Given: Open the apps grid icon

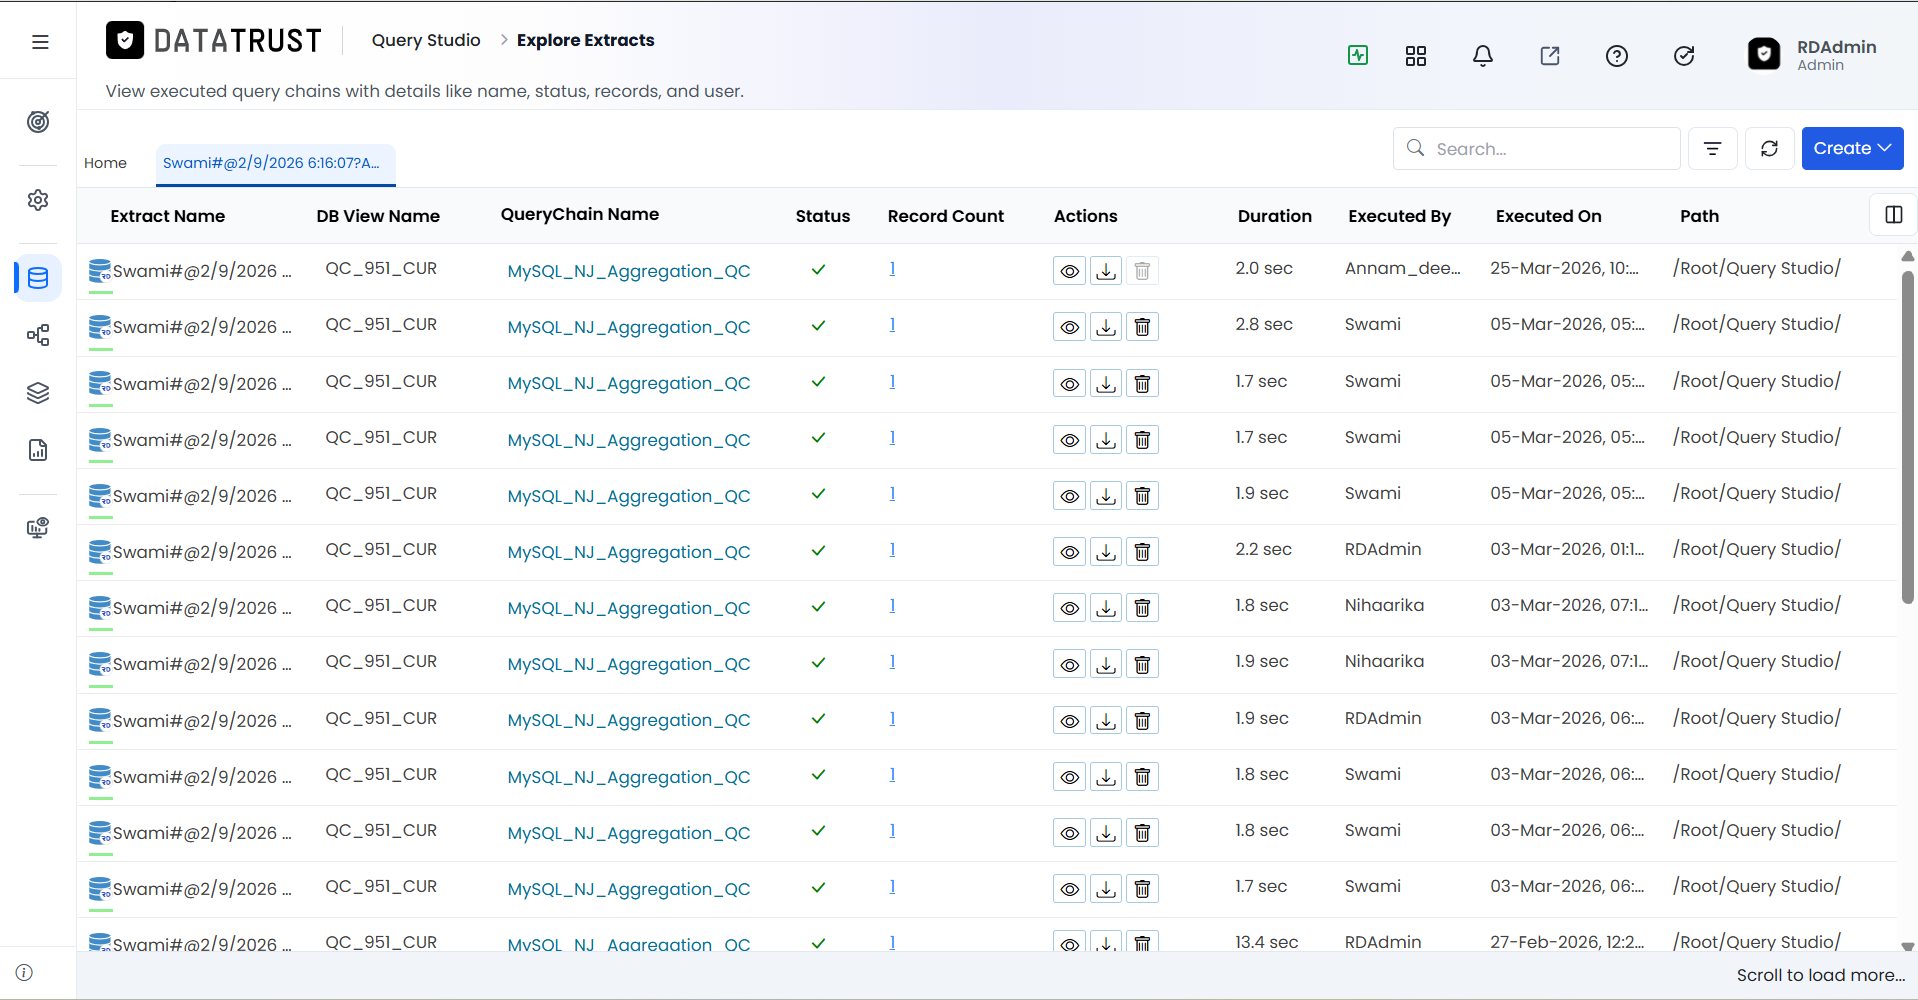Looking at the screenshot, I should coord(1416,56).
